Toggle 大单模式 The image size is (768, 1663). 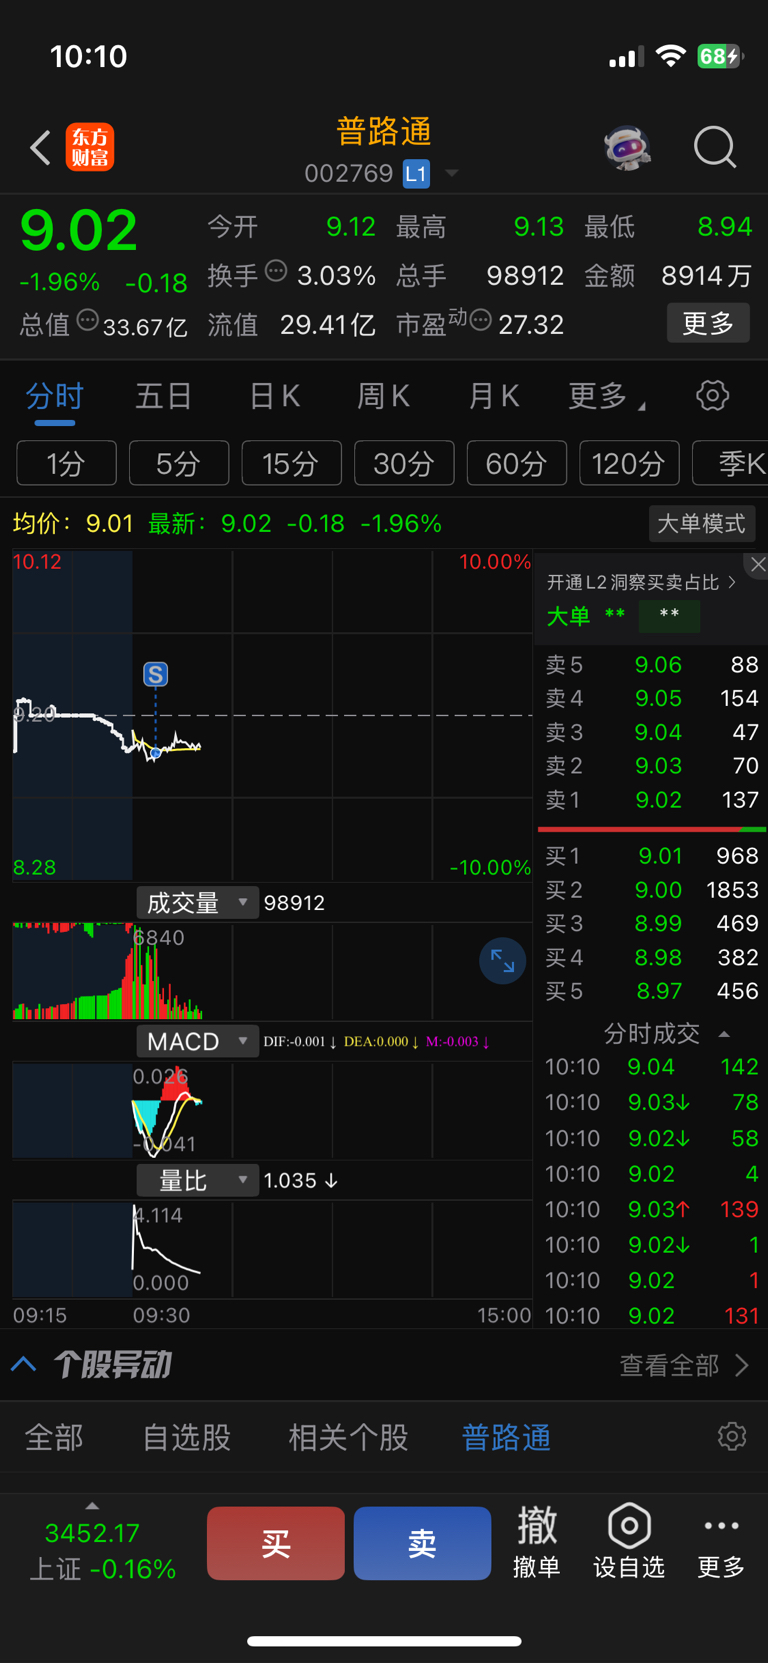[702, 523]
